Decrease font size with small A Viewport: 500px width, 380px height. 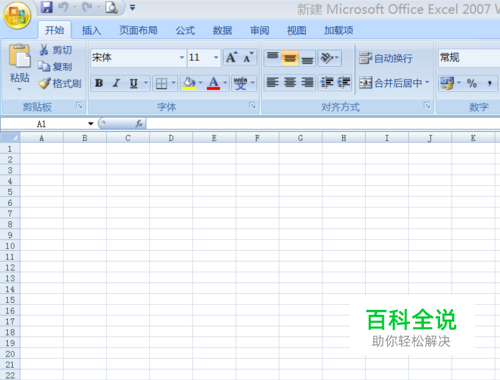coord(248,57)
